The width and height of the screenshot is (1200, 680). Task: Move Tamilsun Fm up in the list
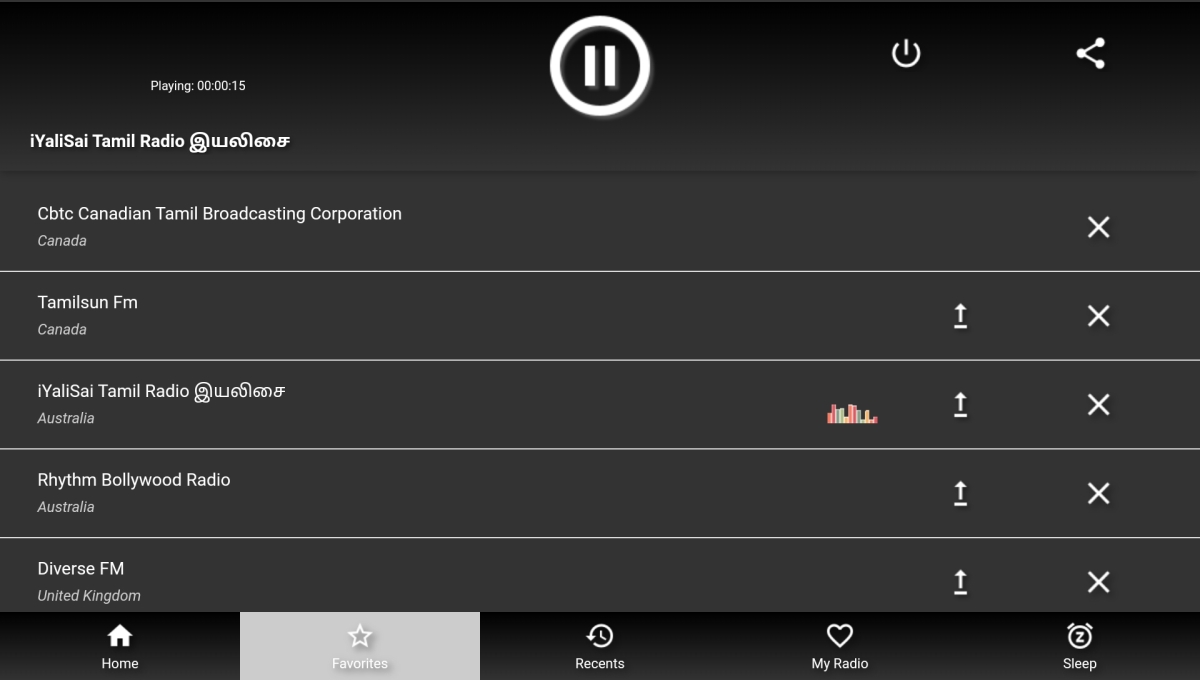[960, 316]
